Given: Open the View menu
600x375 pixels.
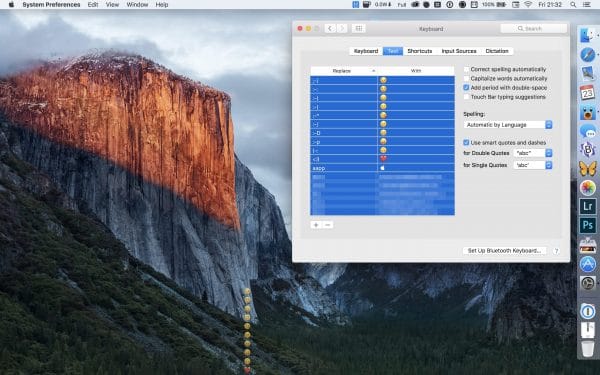Looking at the screenshot, I should click(112, 5).
